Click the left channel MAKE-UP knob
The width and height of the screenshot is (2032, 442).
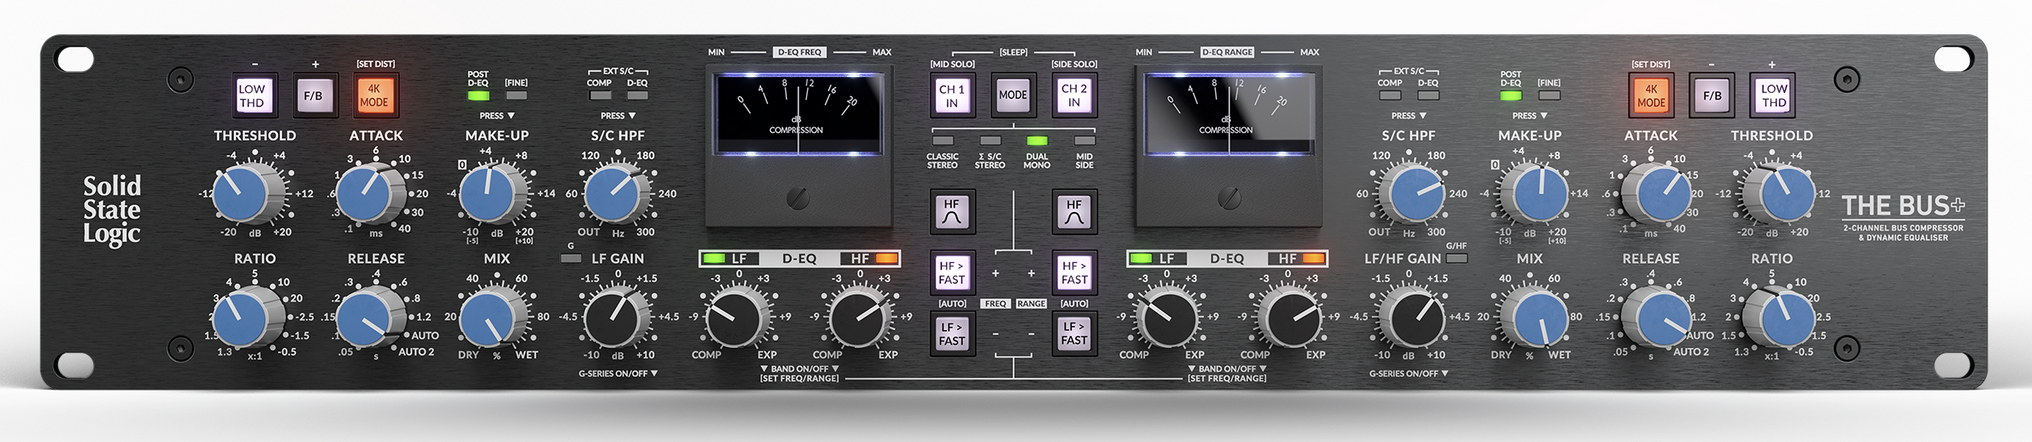[490, 194]
